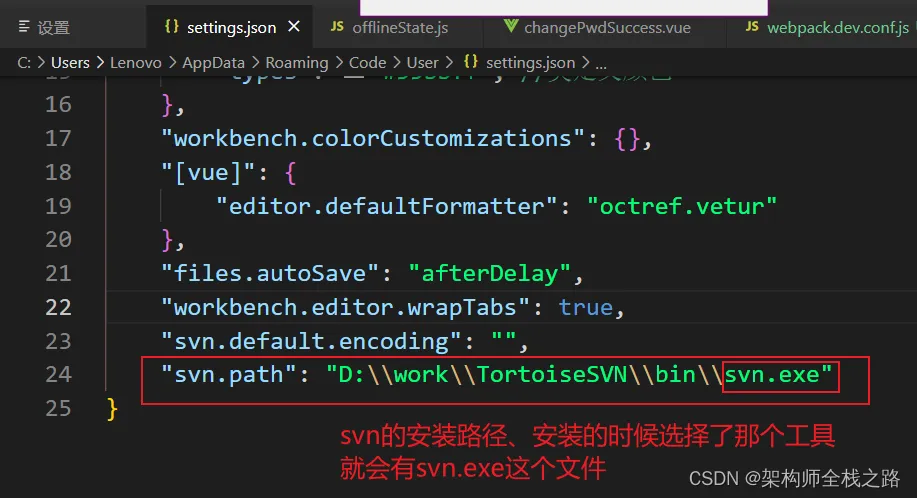Click User in the breadcrumb path

tap(422, 63)
